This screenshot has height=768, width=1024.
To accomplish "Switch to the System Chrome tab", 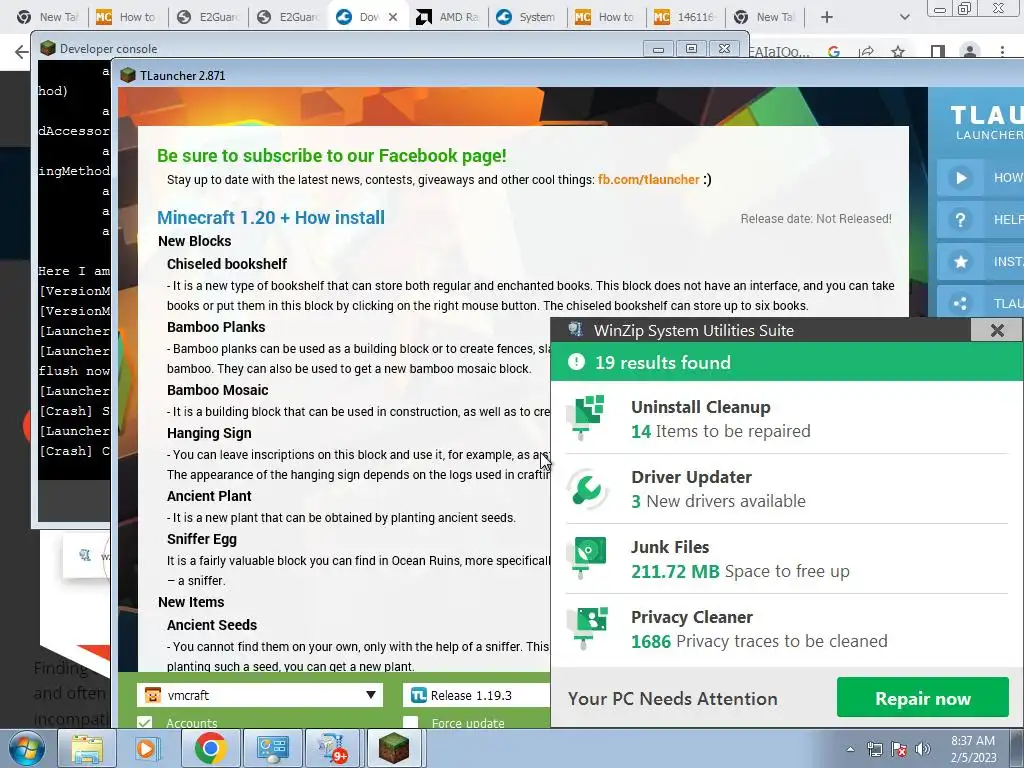I will [527, 17].
